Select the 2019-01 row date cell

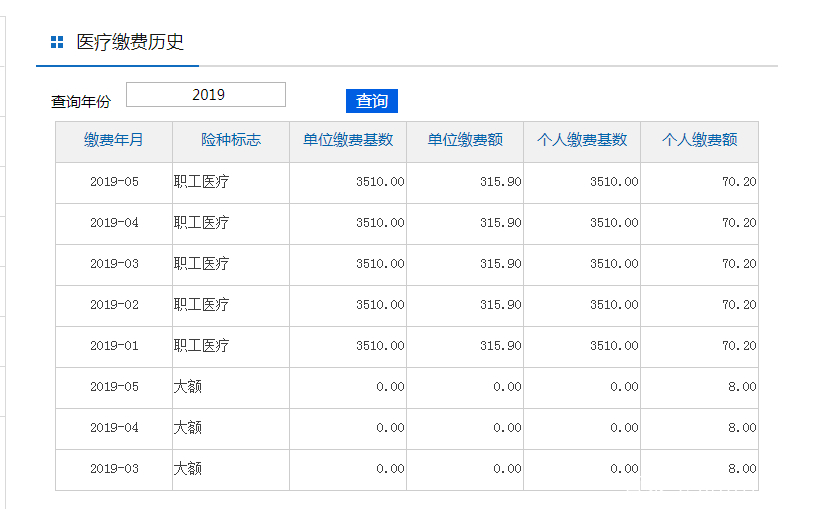[x=114, y=346]
